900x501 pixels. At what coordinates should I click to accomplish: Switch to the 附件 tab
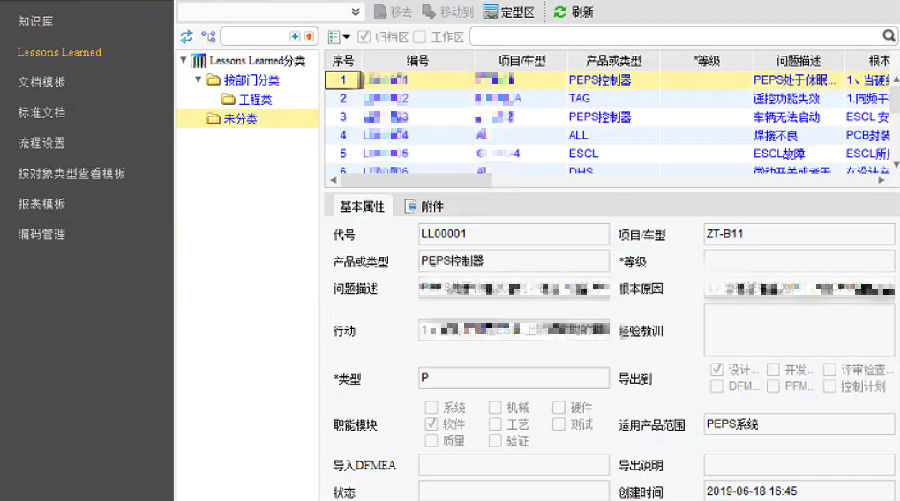pyautogui.click(x=424, y=207)
